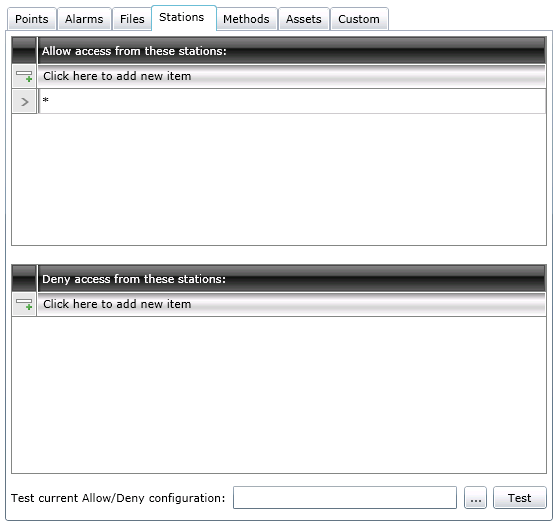Select the asterisk station entry in Allow list
The image size is (557, 527).
[292, 102]
